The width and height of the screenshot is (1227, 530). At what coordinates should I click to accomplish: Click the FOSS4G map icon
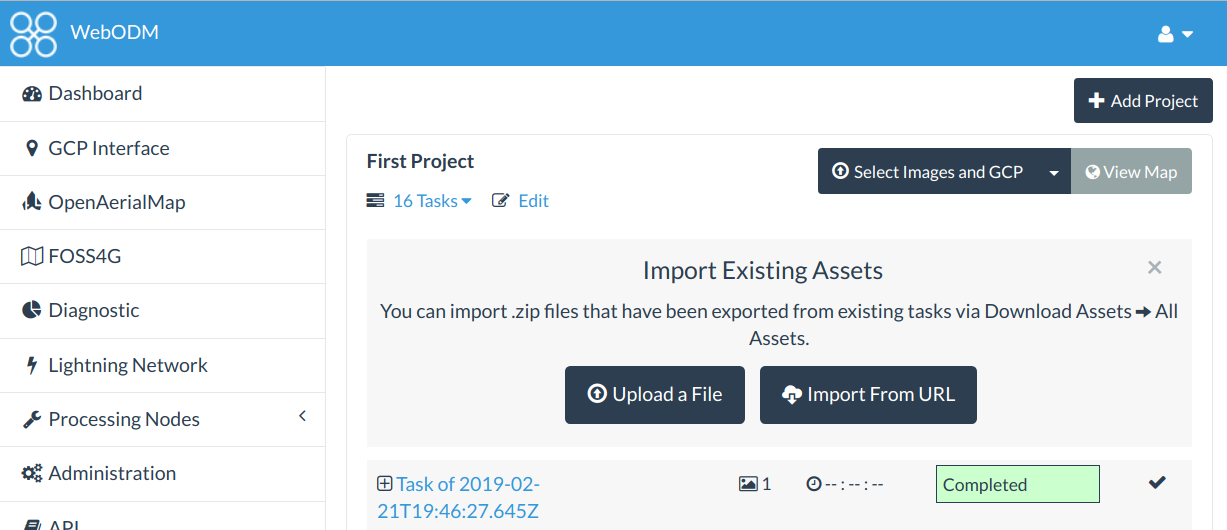(32, 256)
